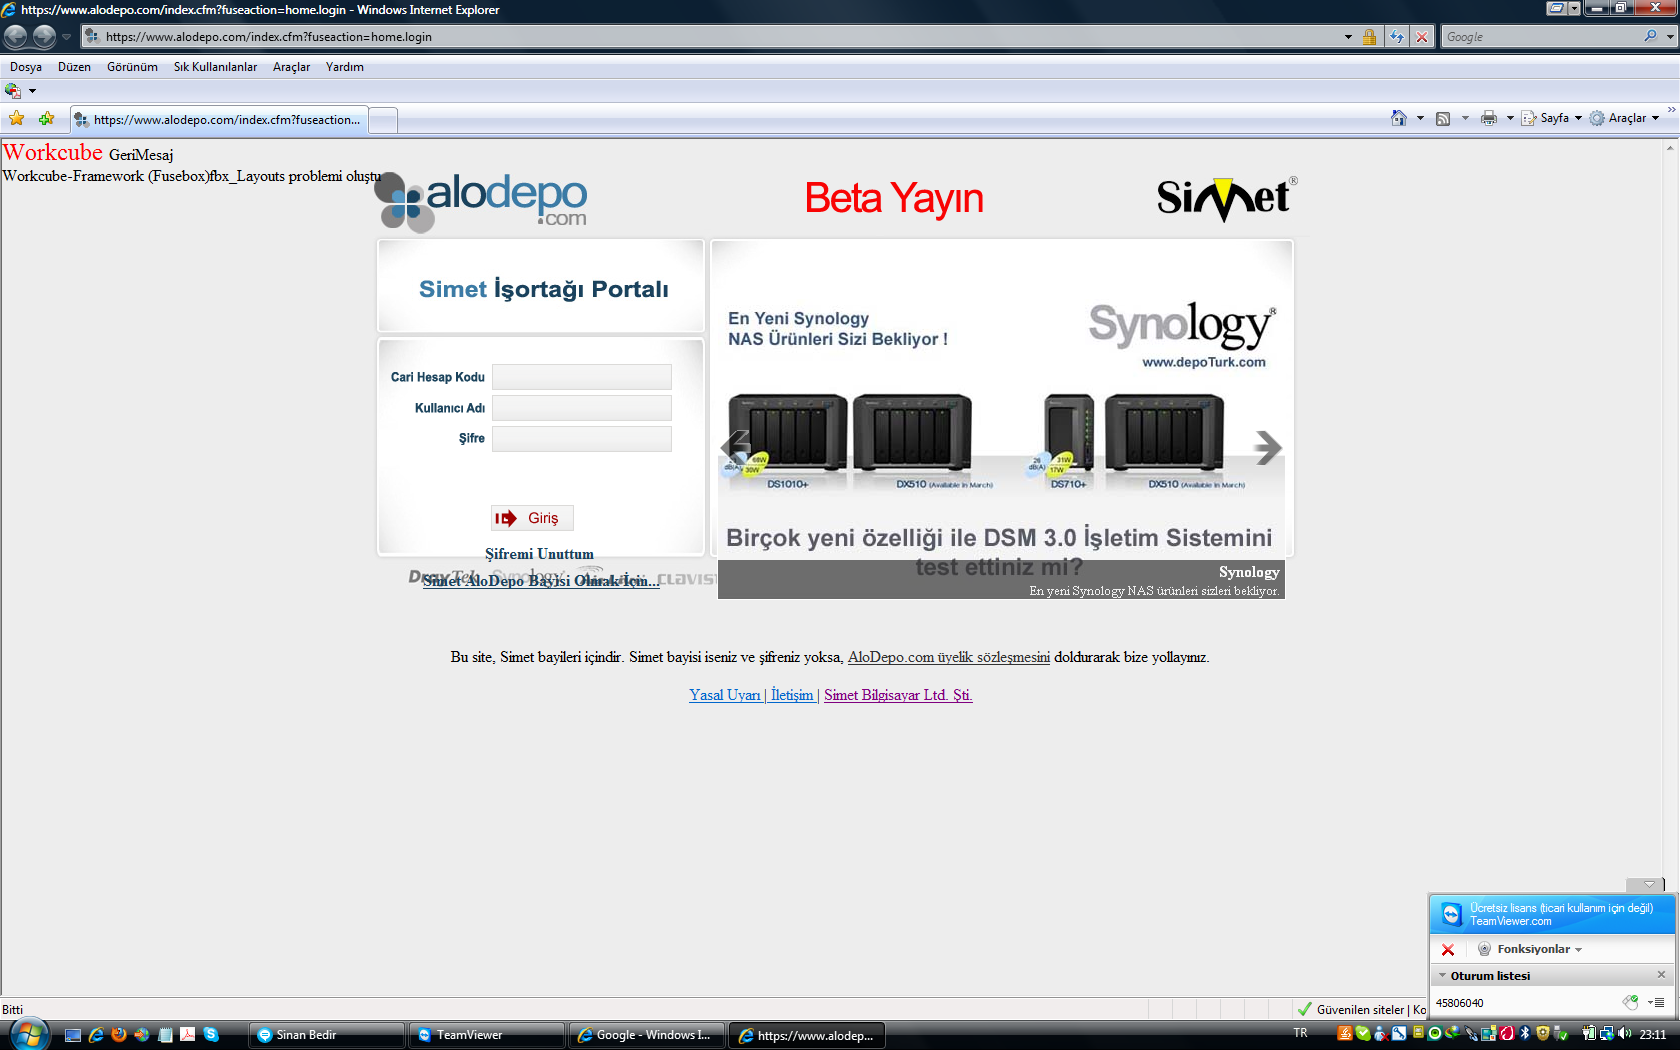Click the red Stop loading icon
Viewport: 1680px width, 1050px height.
pyautogui.click(x=1422, y=37)
